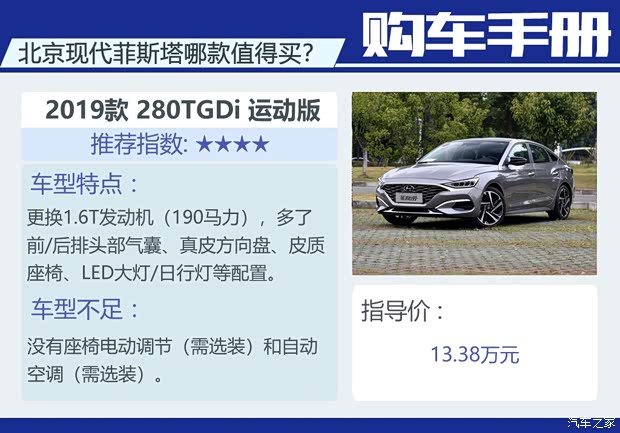Click the car's side mirror
The width and height of the screenshot is (620, 433).
[517, 161]
